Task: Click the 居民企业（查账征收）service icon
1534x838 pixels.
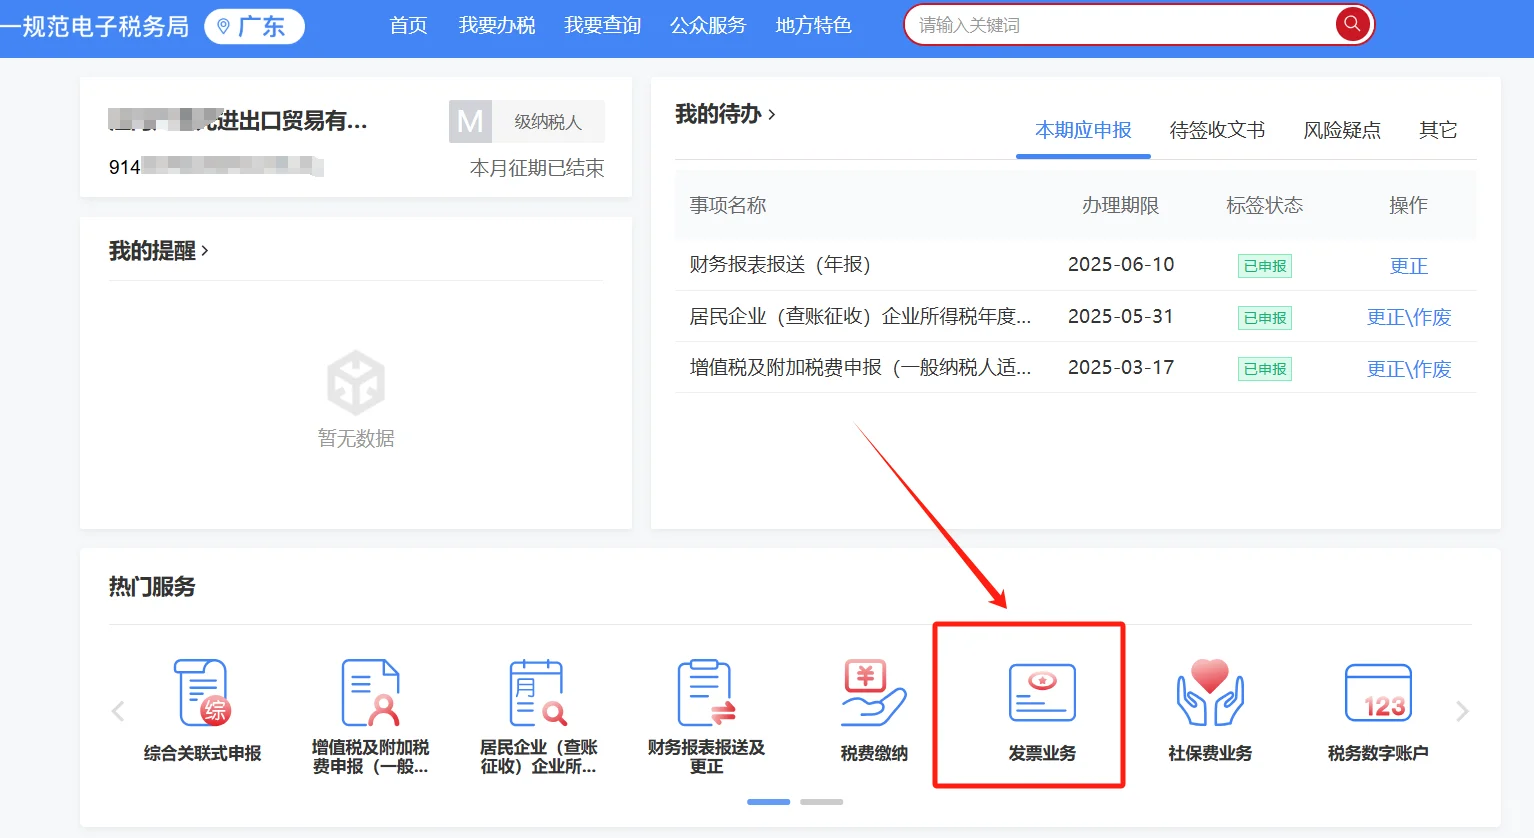Action: coord(537,692)
